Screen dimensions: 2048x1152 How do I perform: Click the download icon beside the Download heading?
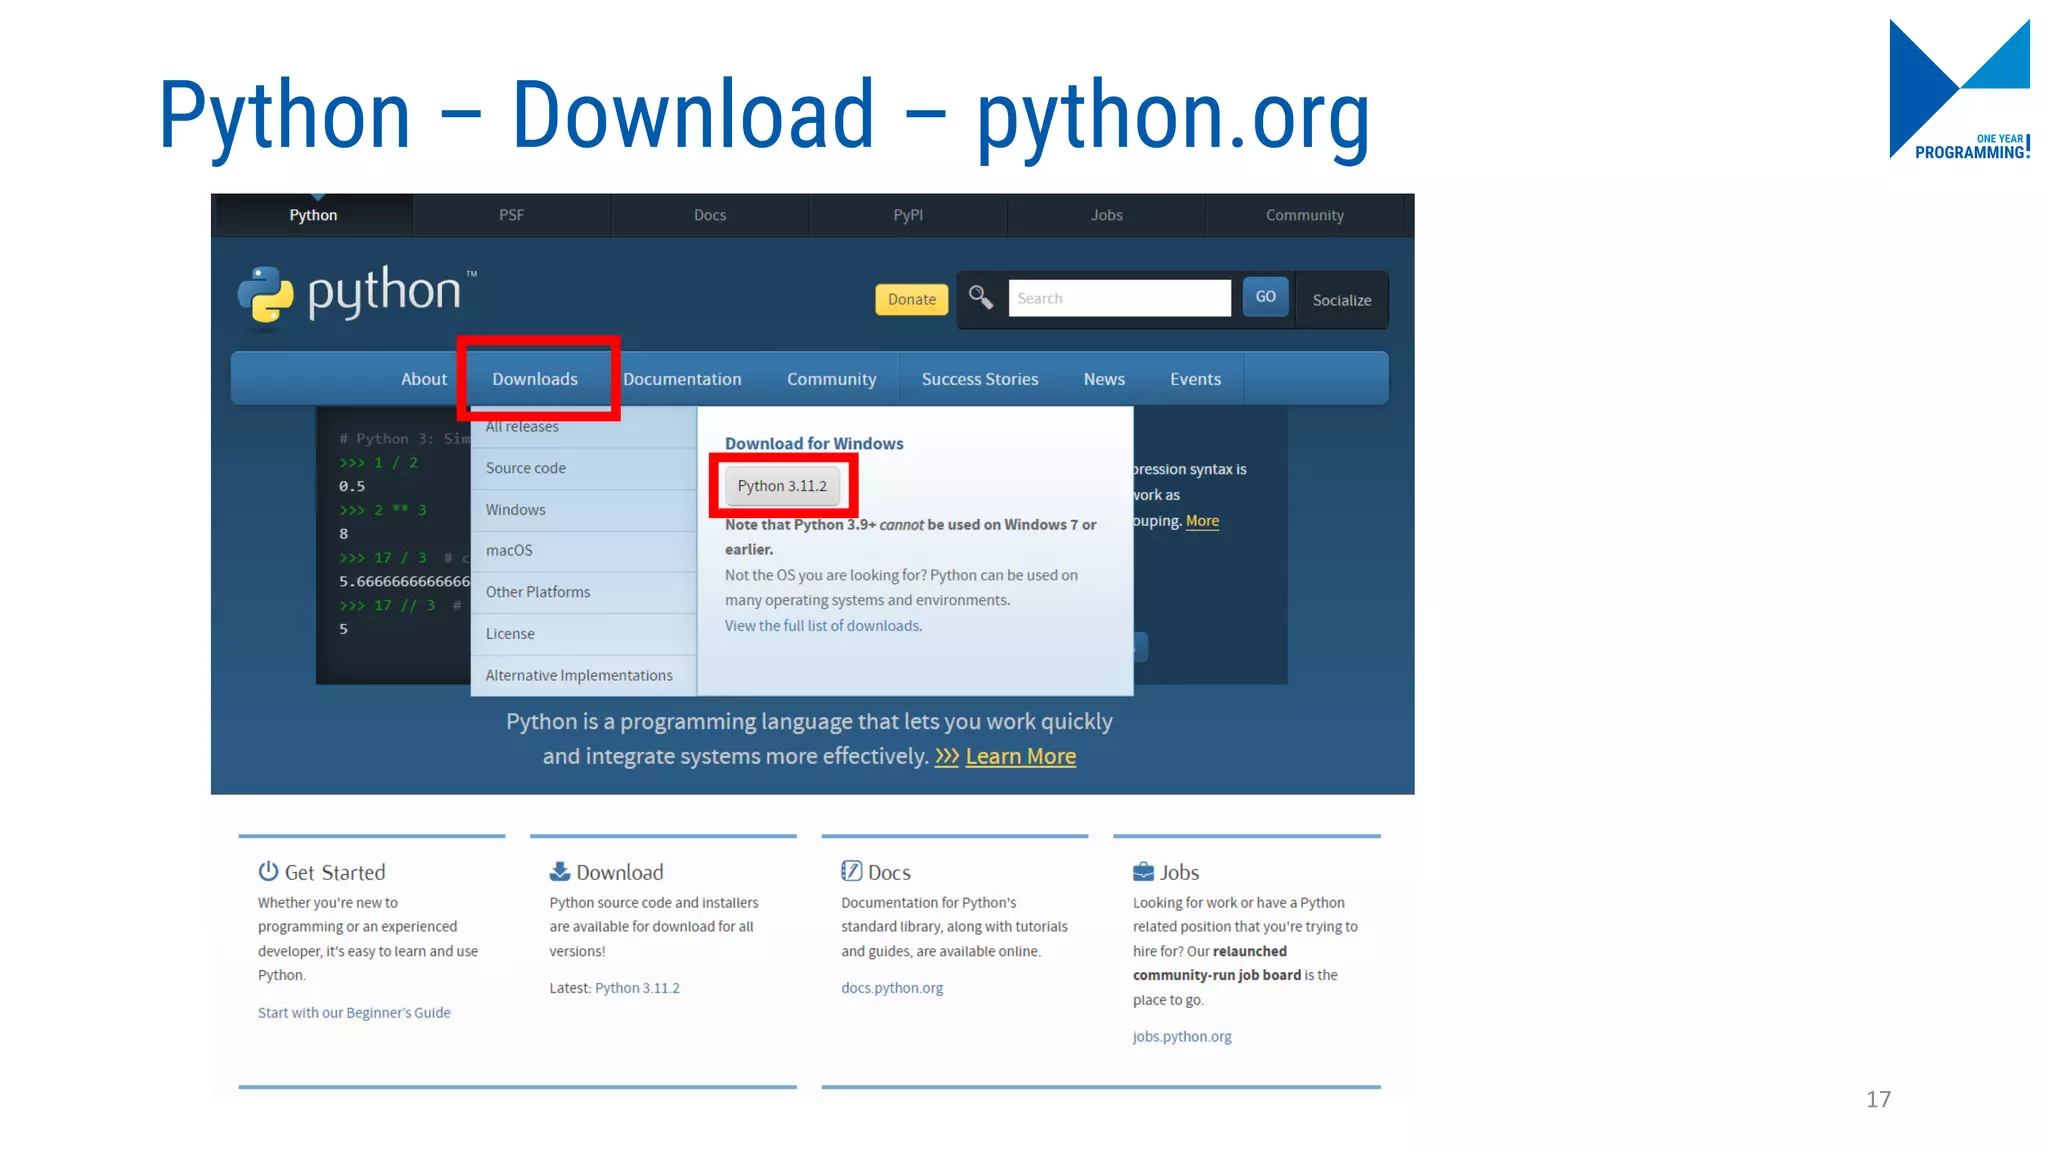click(560, 871)
